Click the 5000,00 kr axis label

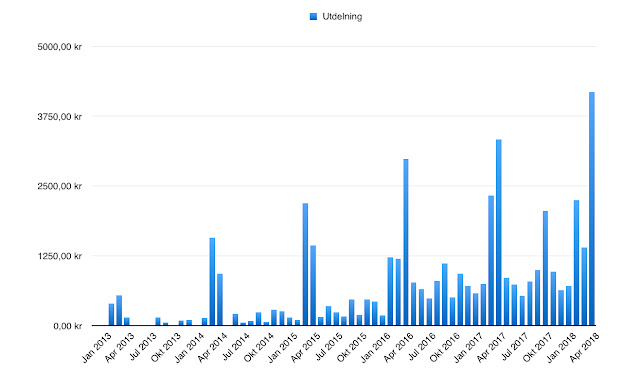click(60, 47)
